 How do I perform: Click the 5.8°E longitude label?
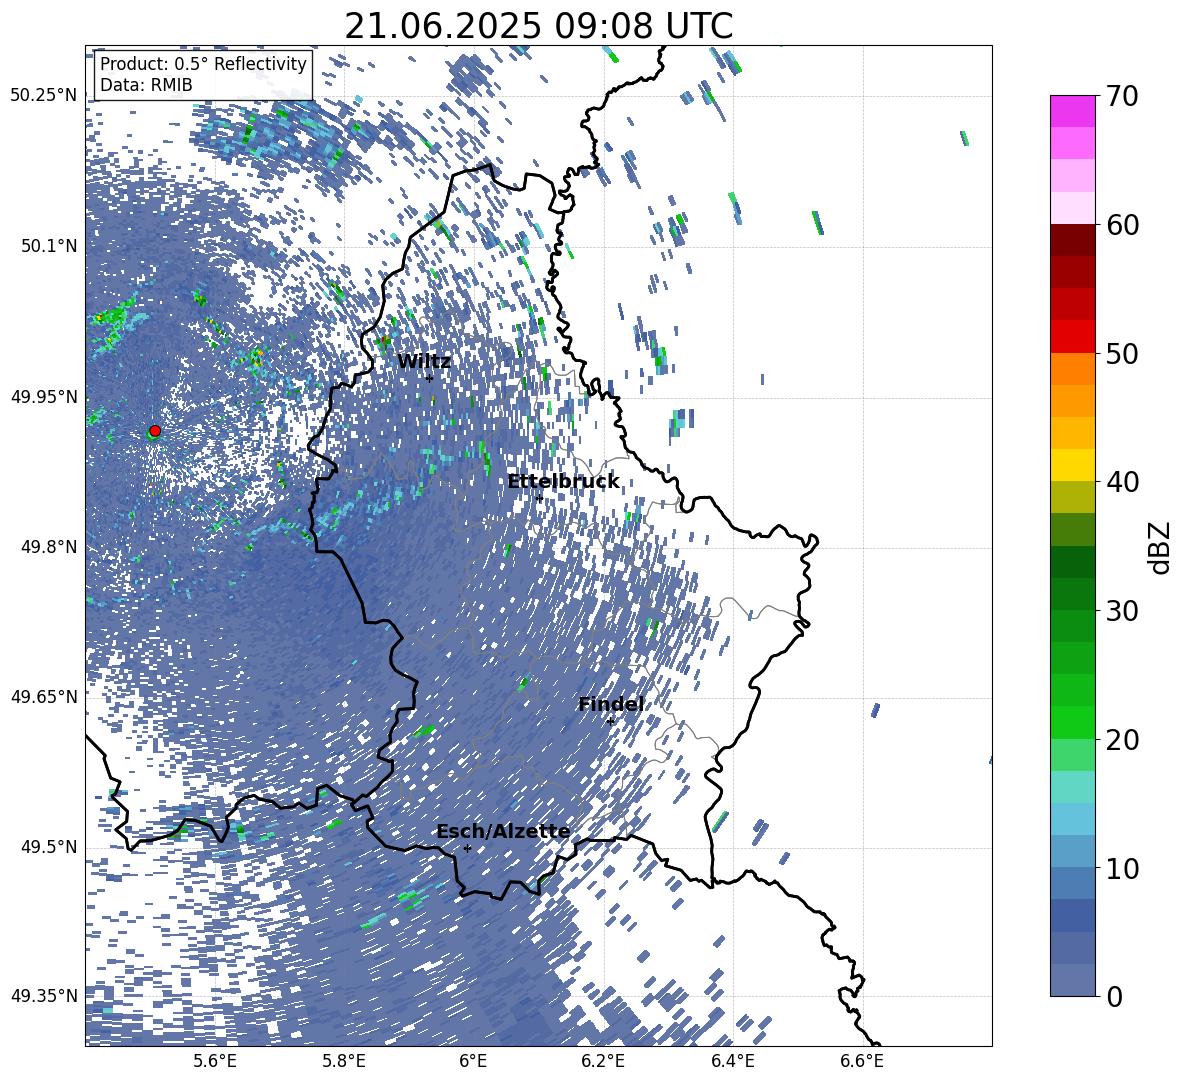click(x=344, y=1061)
